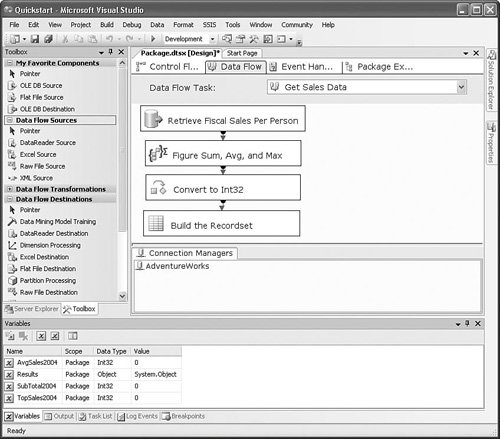This screenshot has height=439, width=500.
Task: Click the Paste toolbar icon
Action: pos(92,39)
